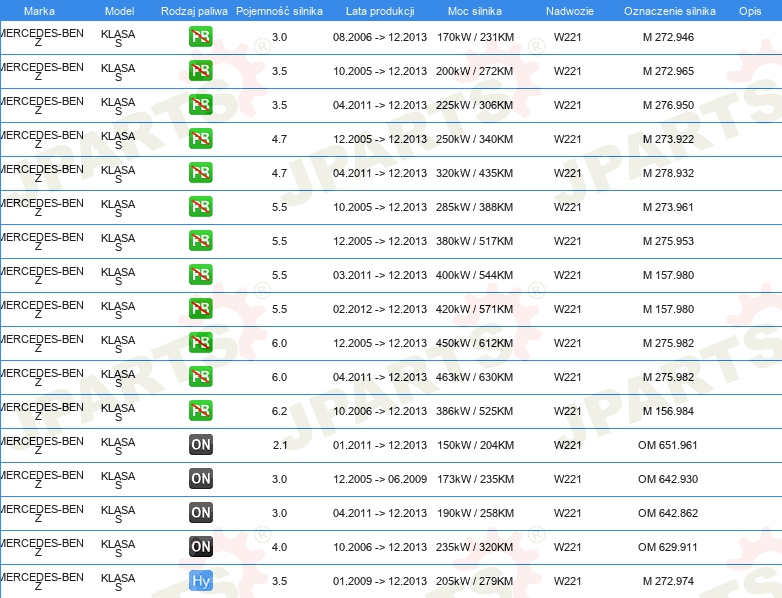Select engine code M 276.950

[668, 105]
